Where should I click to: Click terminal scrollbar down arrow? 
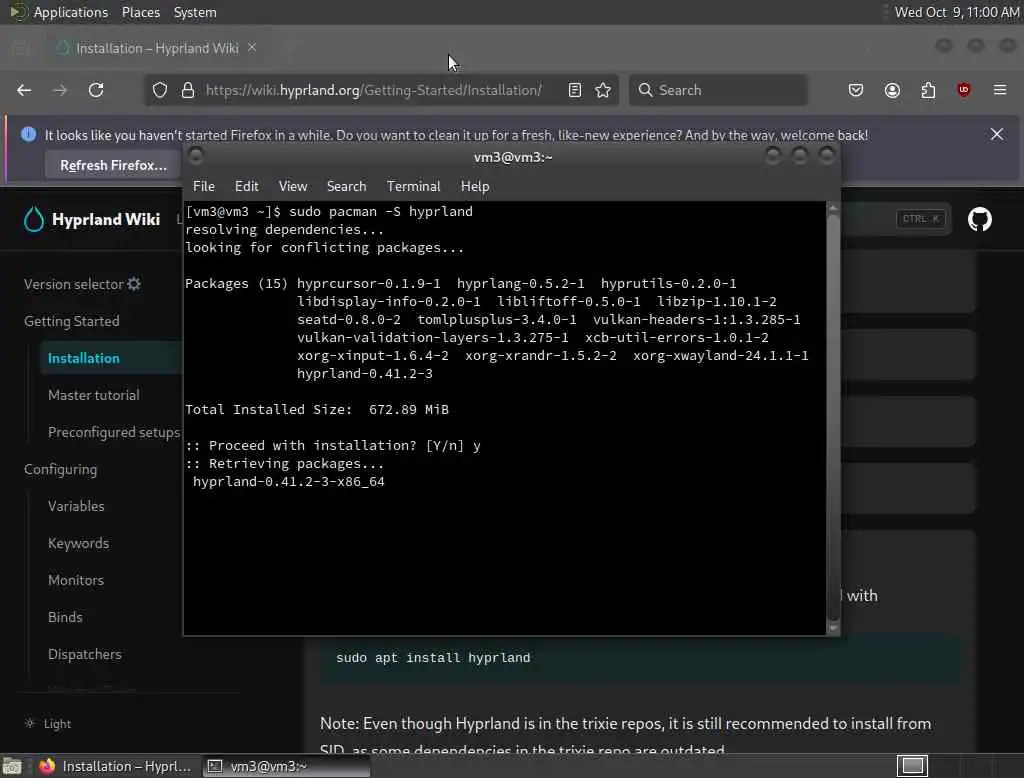pyautogui.click(x=833, y=628)
